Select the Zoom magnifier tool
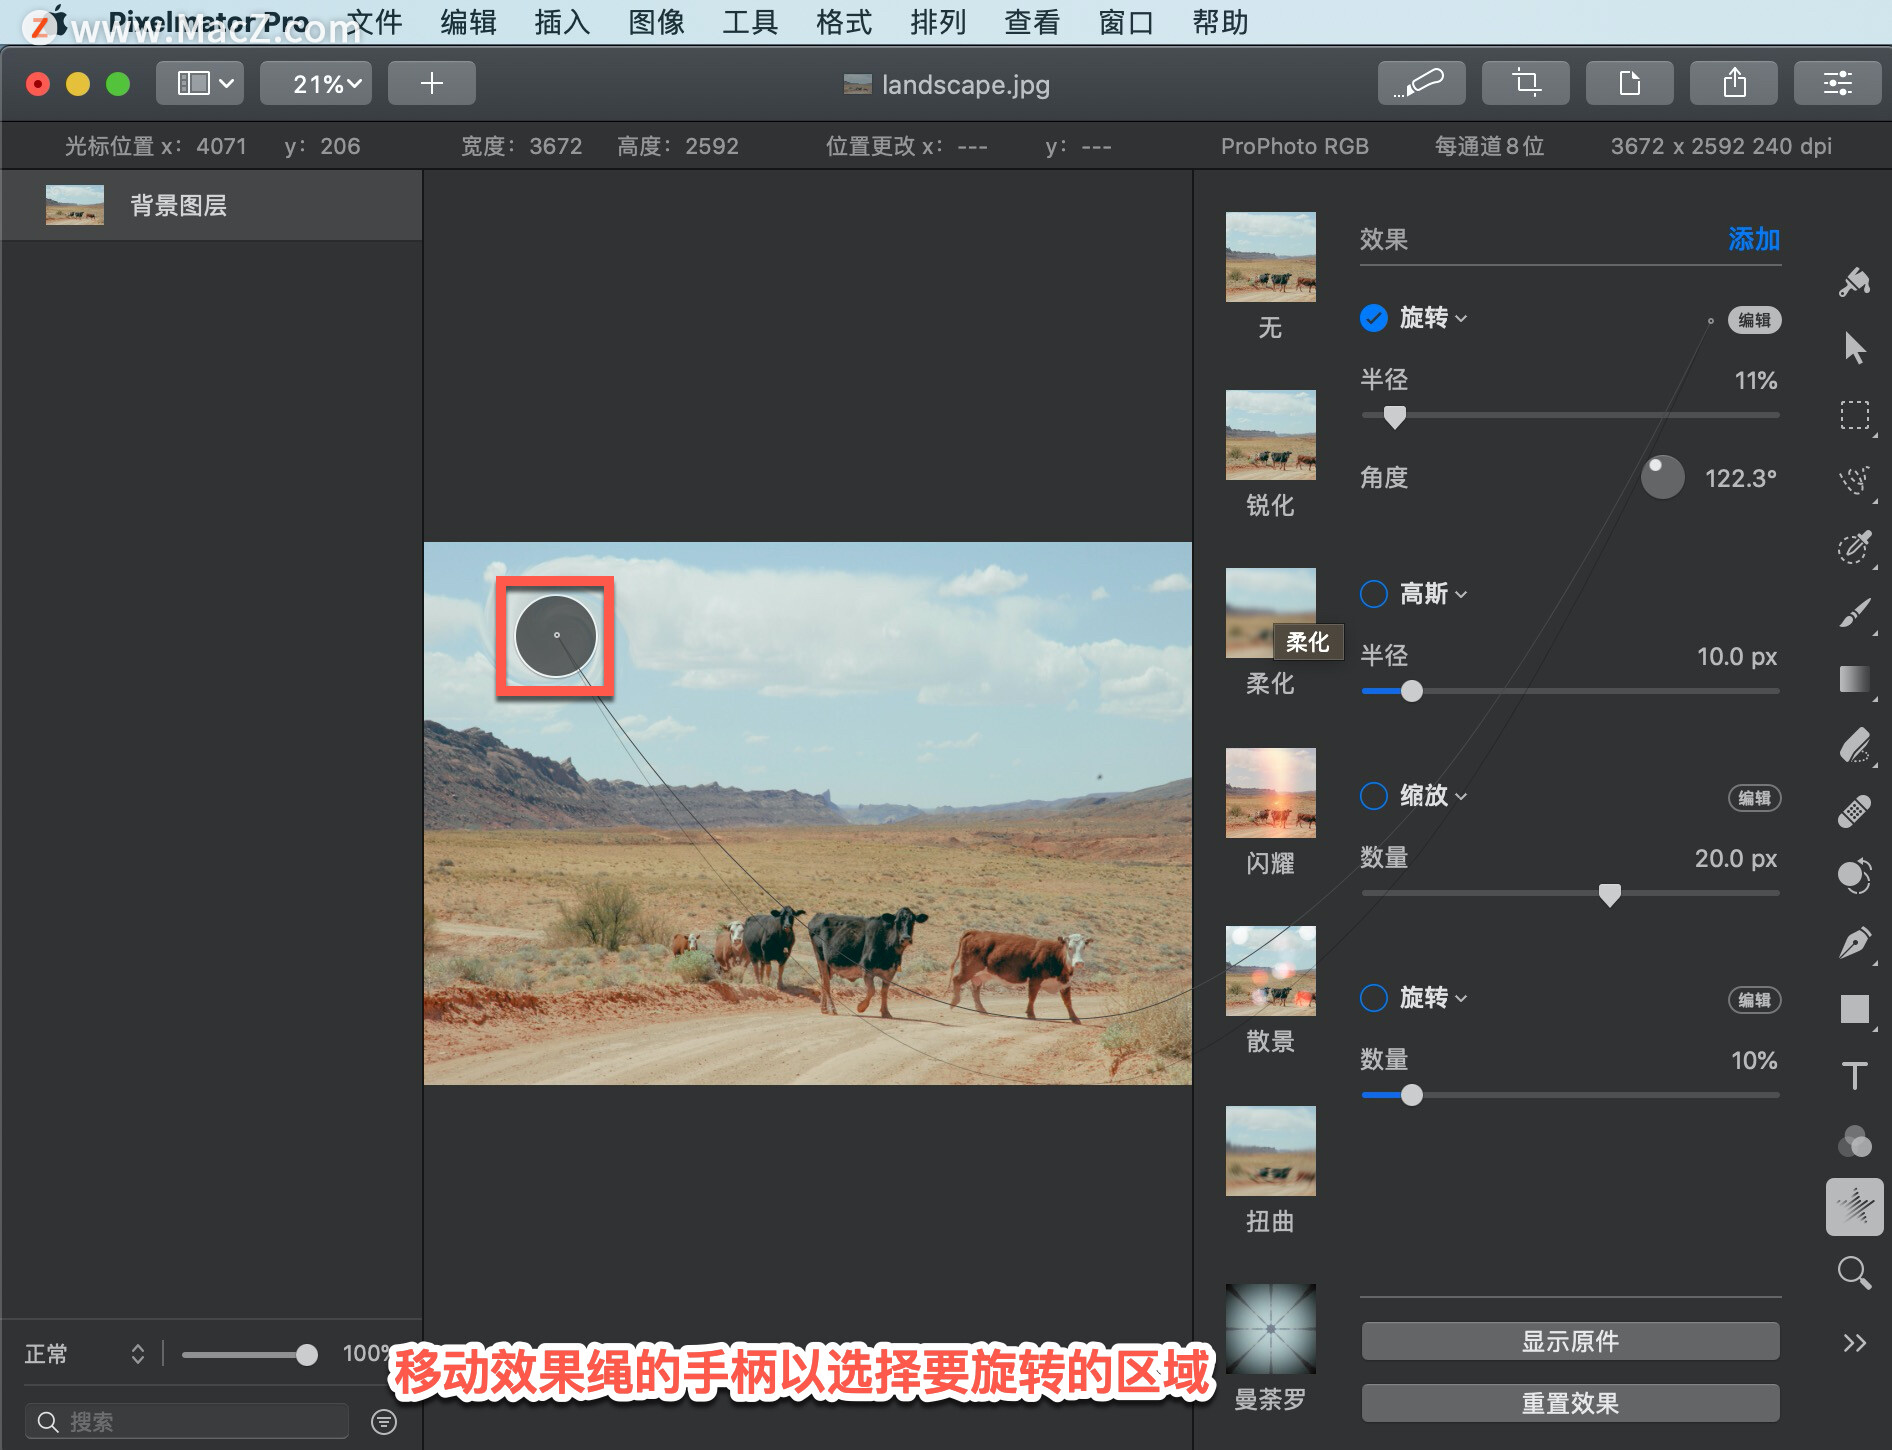This screenshot has width=1892, height=1450. (x=1855, y=1273)
